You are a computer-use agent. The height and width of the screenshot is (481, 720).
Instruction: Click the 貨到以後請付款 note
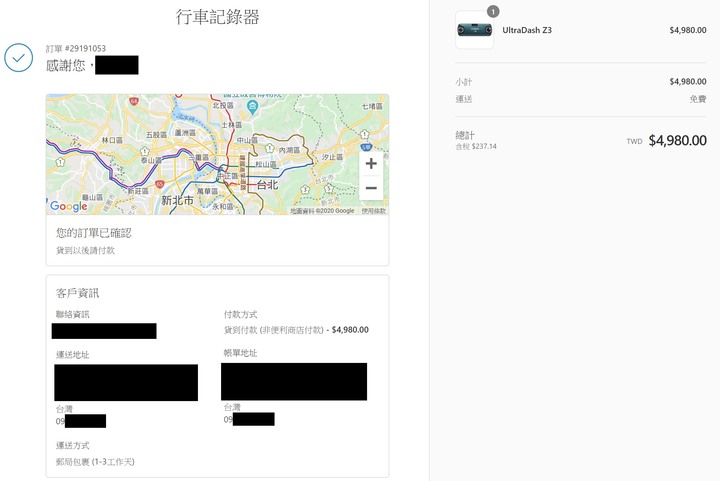coord(85,250)
